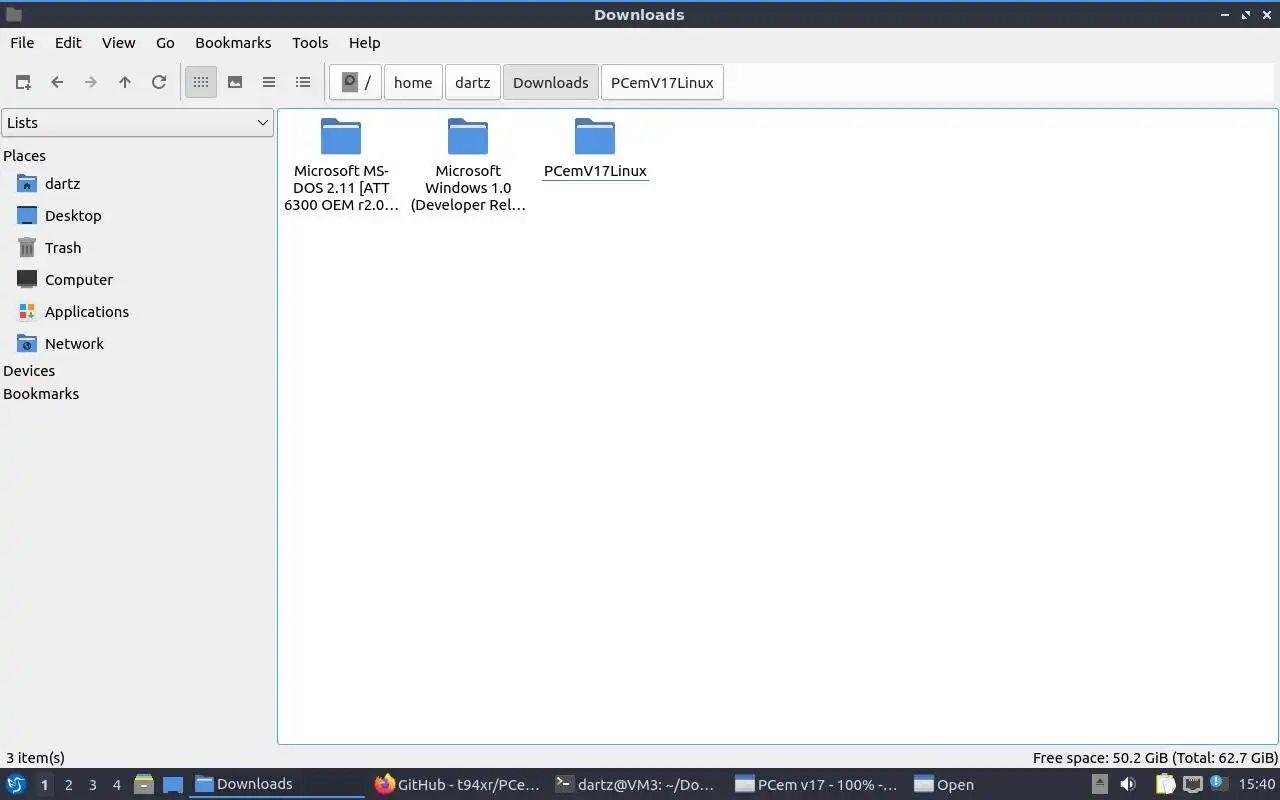1280x800 pixels.
Task: Select the Microsoft MS-DOS 2.11 folder icon
Action: 341,137
